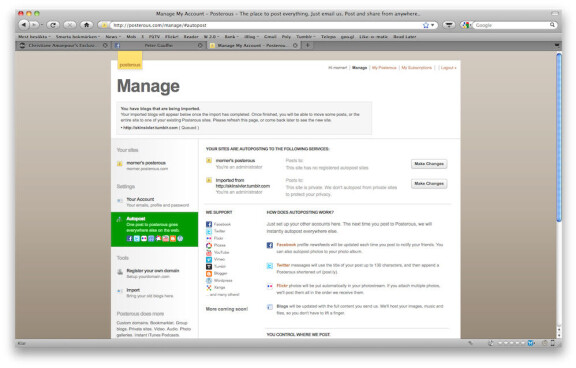Reload the page with the refresh button
The height and width of the screenshot is (368, 576).
53,25
